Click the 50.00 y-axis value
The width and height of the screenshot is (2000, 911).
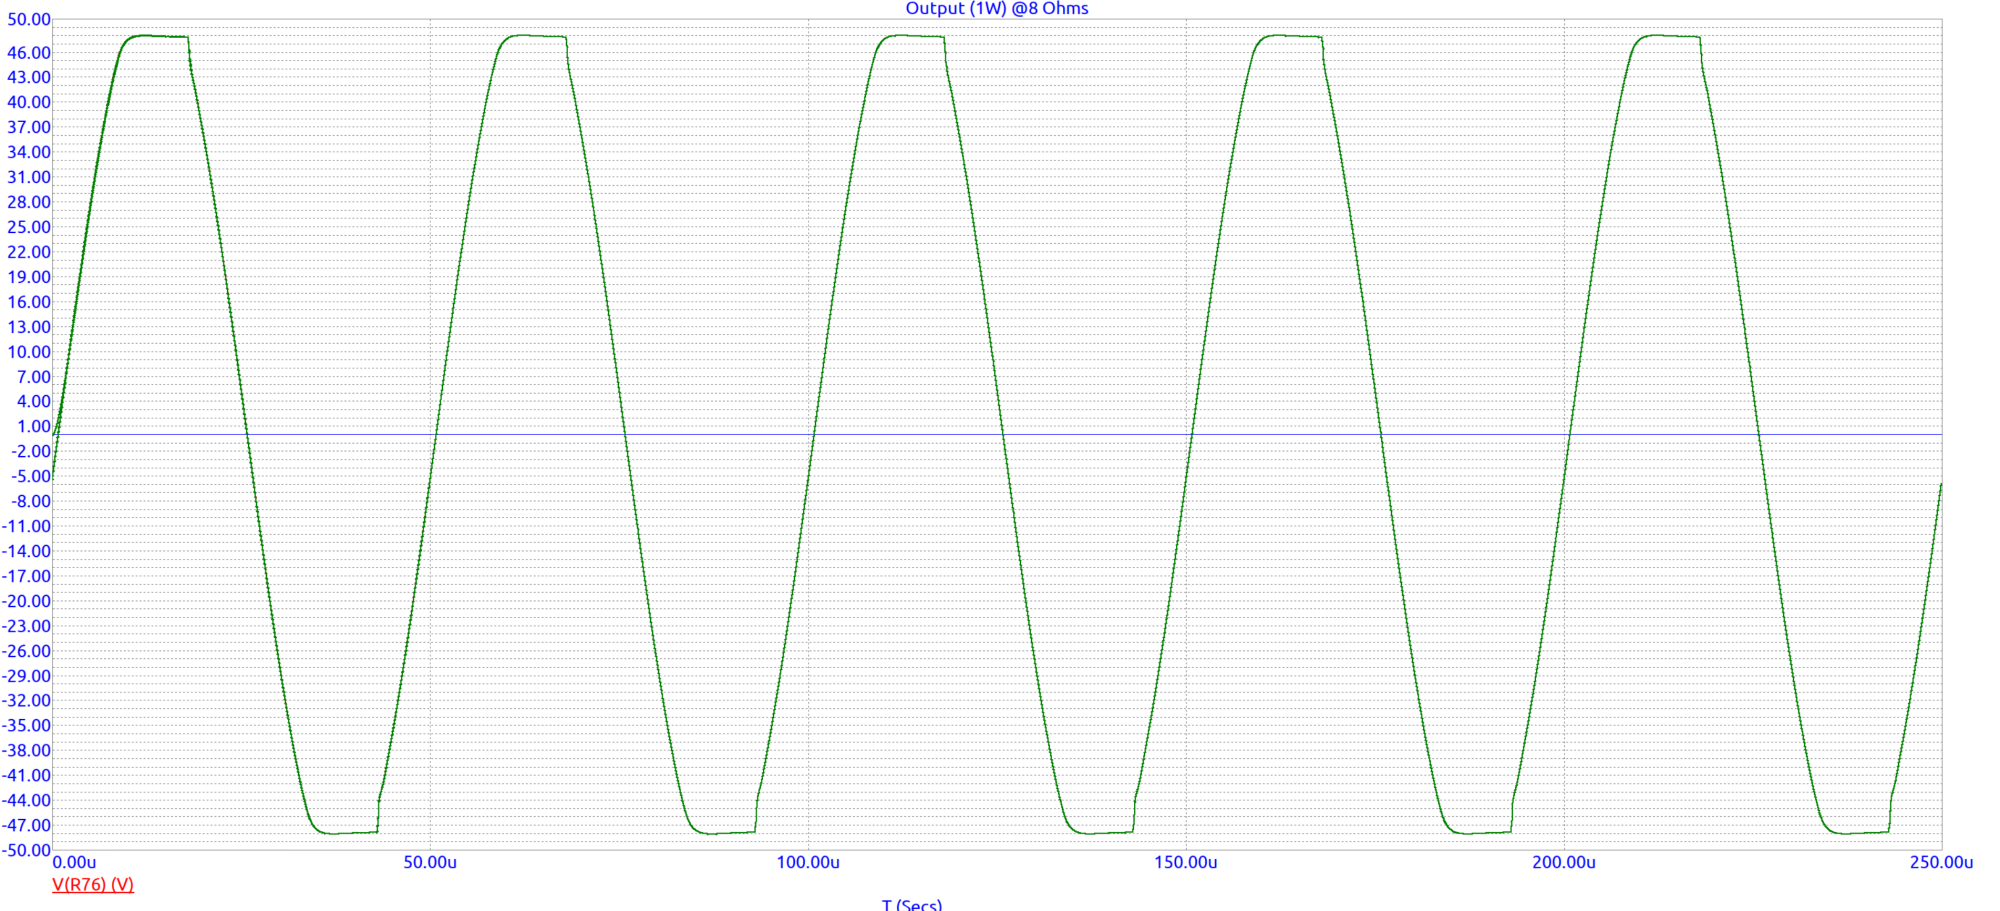click(x=29, y=20)
